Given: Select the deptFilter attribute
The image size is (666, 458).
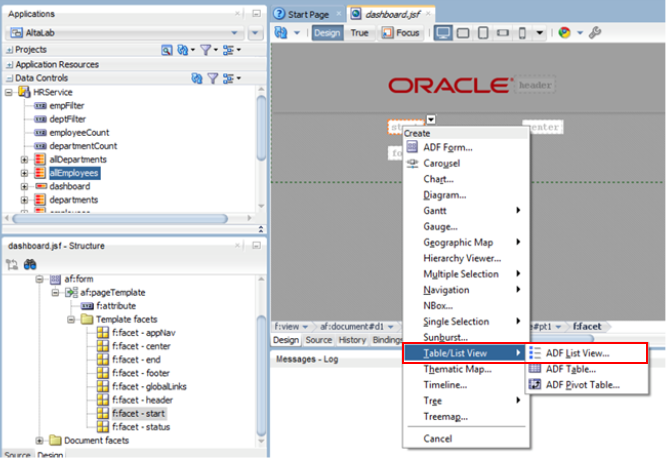Looking at the screenshot, I should coord(68,119).
